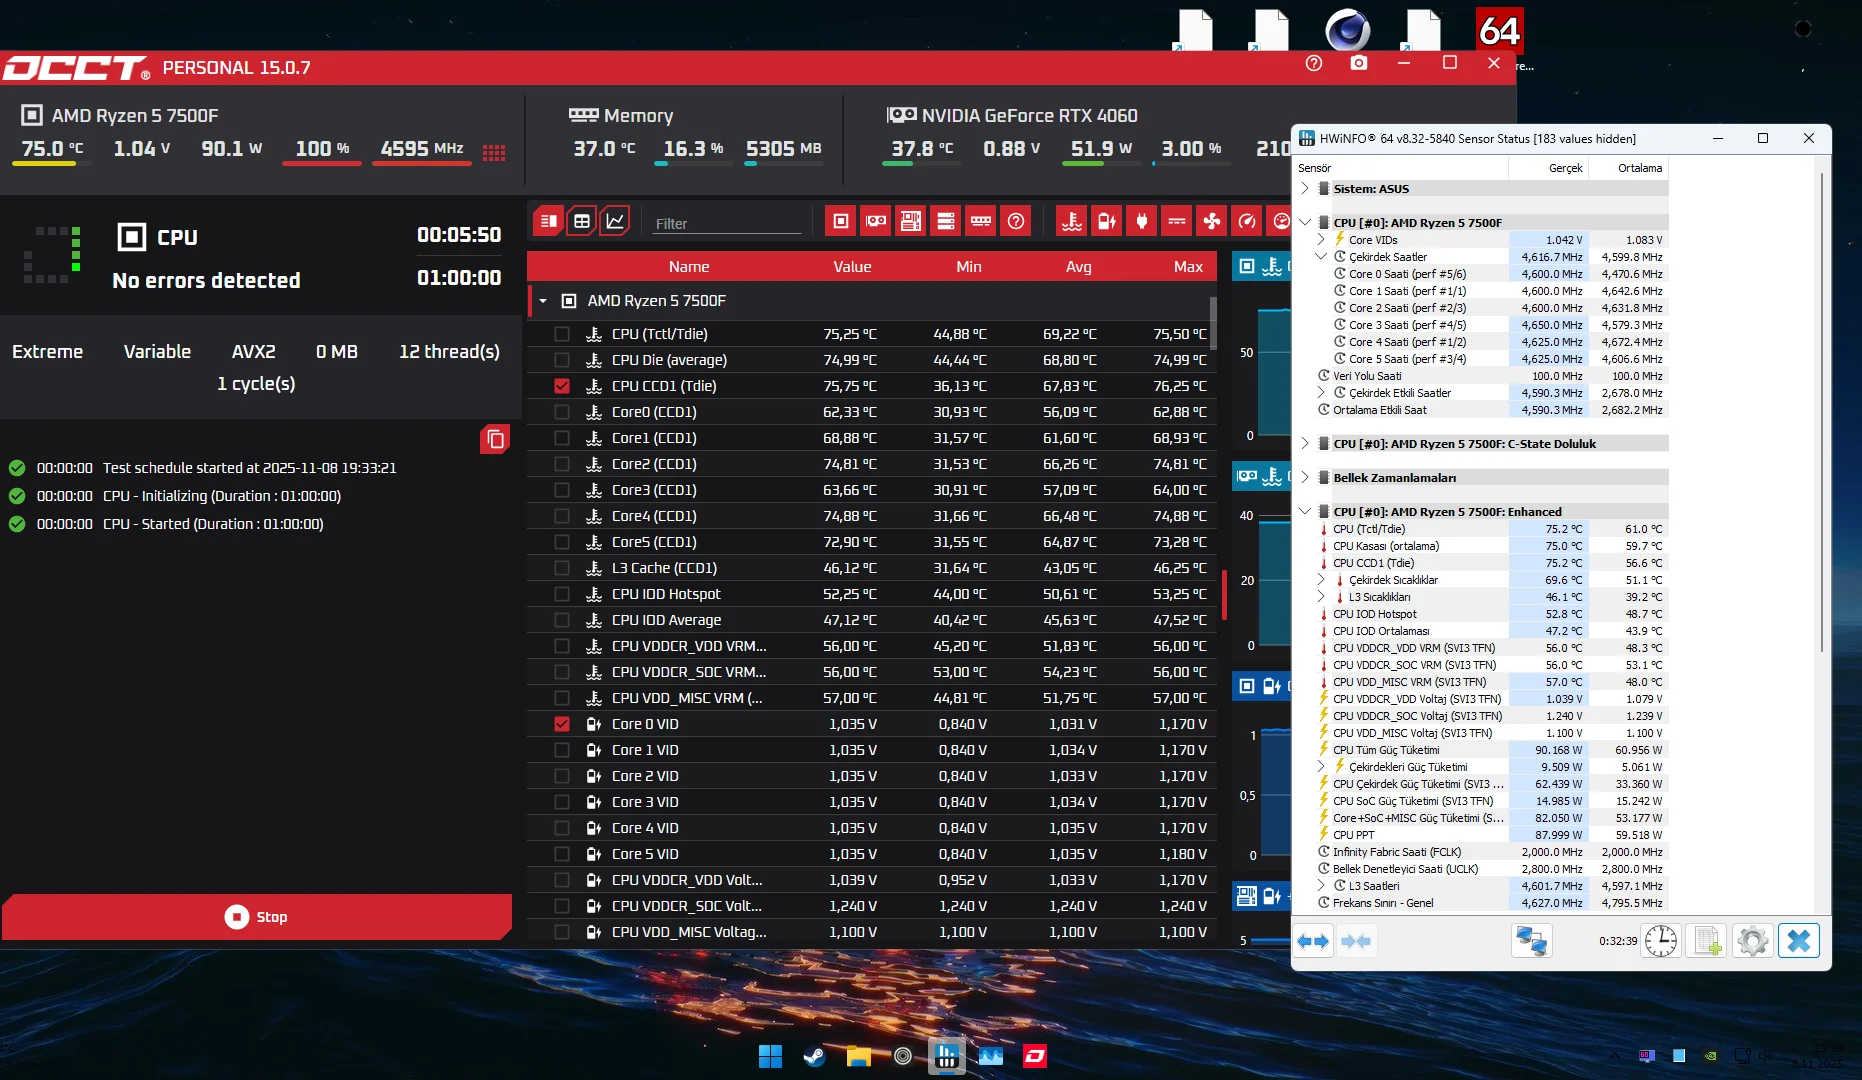The height and width of the screenshot is (1080, 1862).
Task: Open Windows Start menu
Action: tap(771, 1056)
